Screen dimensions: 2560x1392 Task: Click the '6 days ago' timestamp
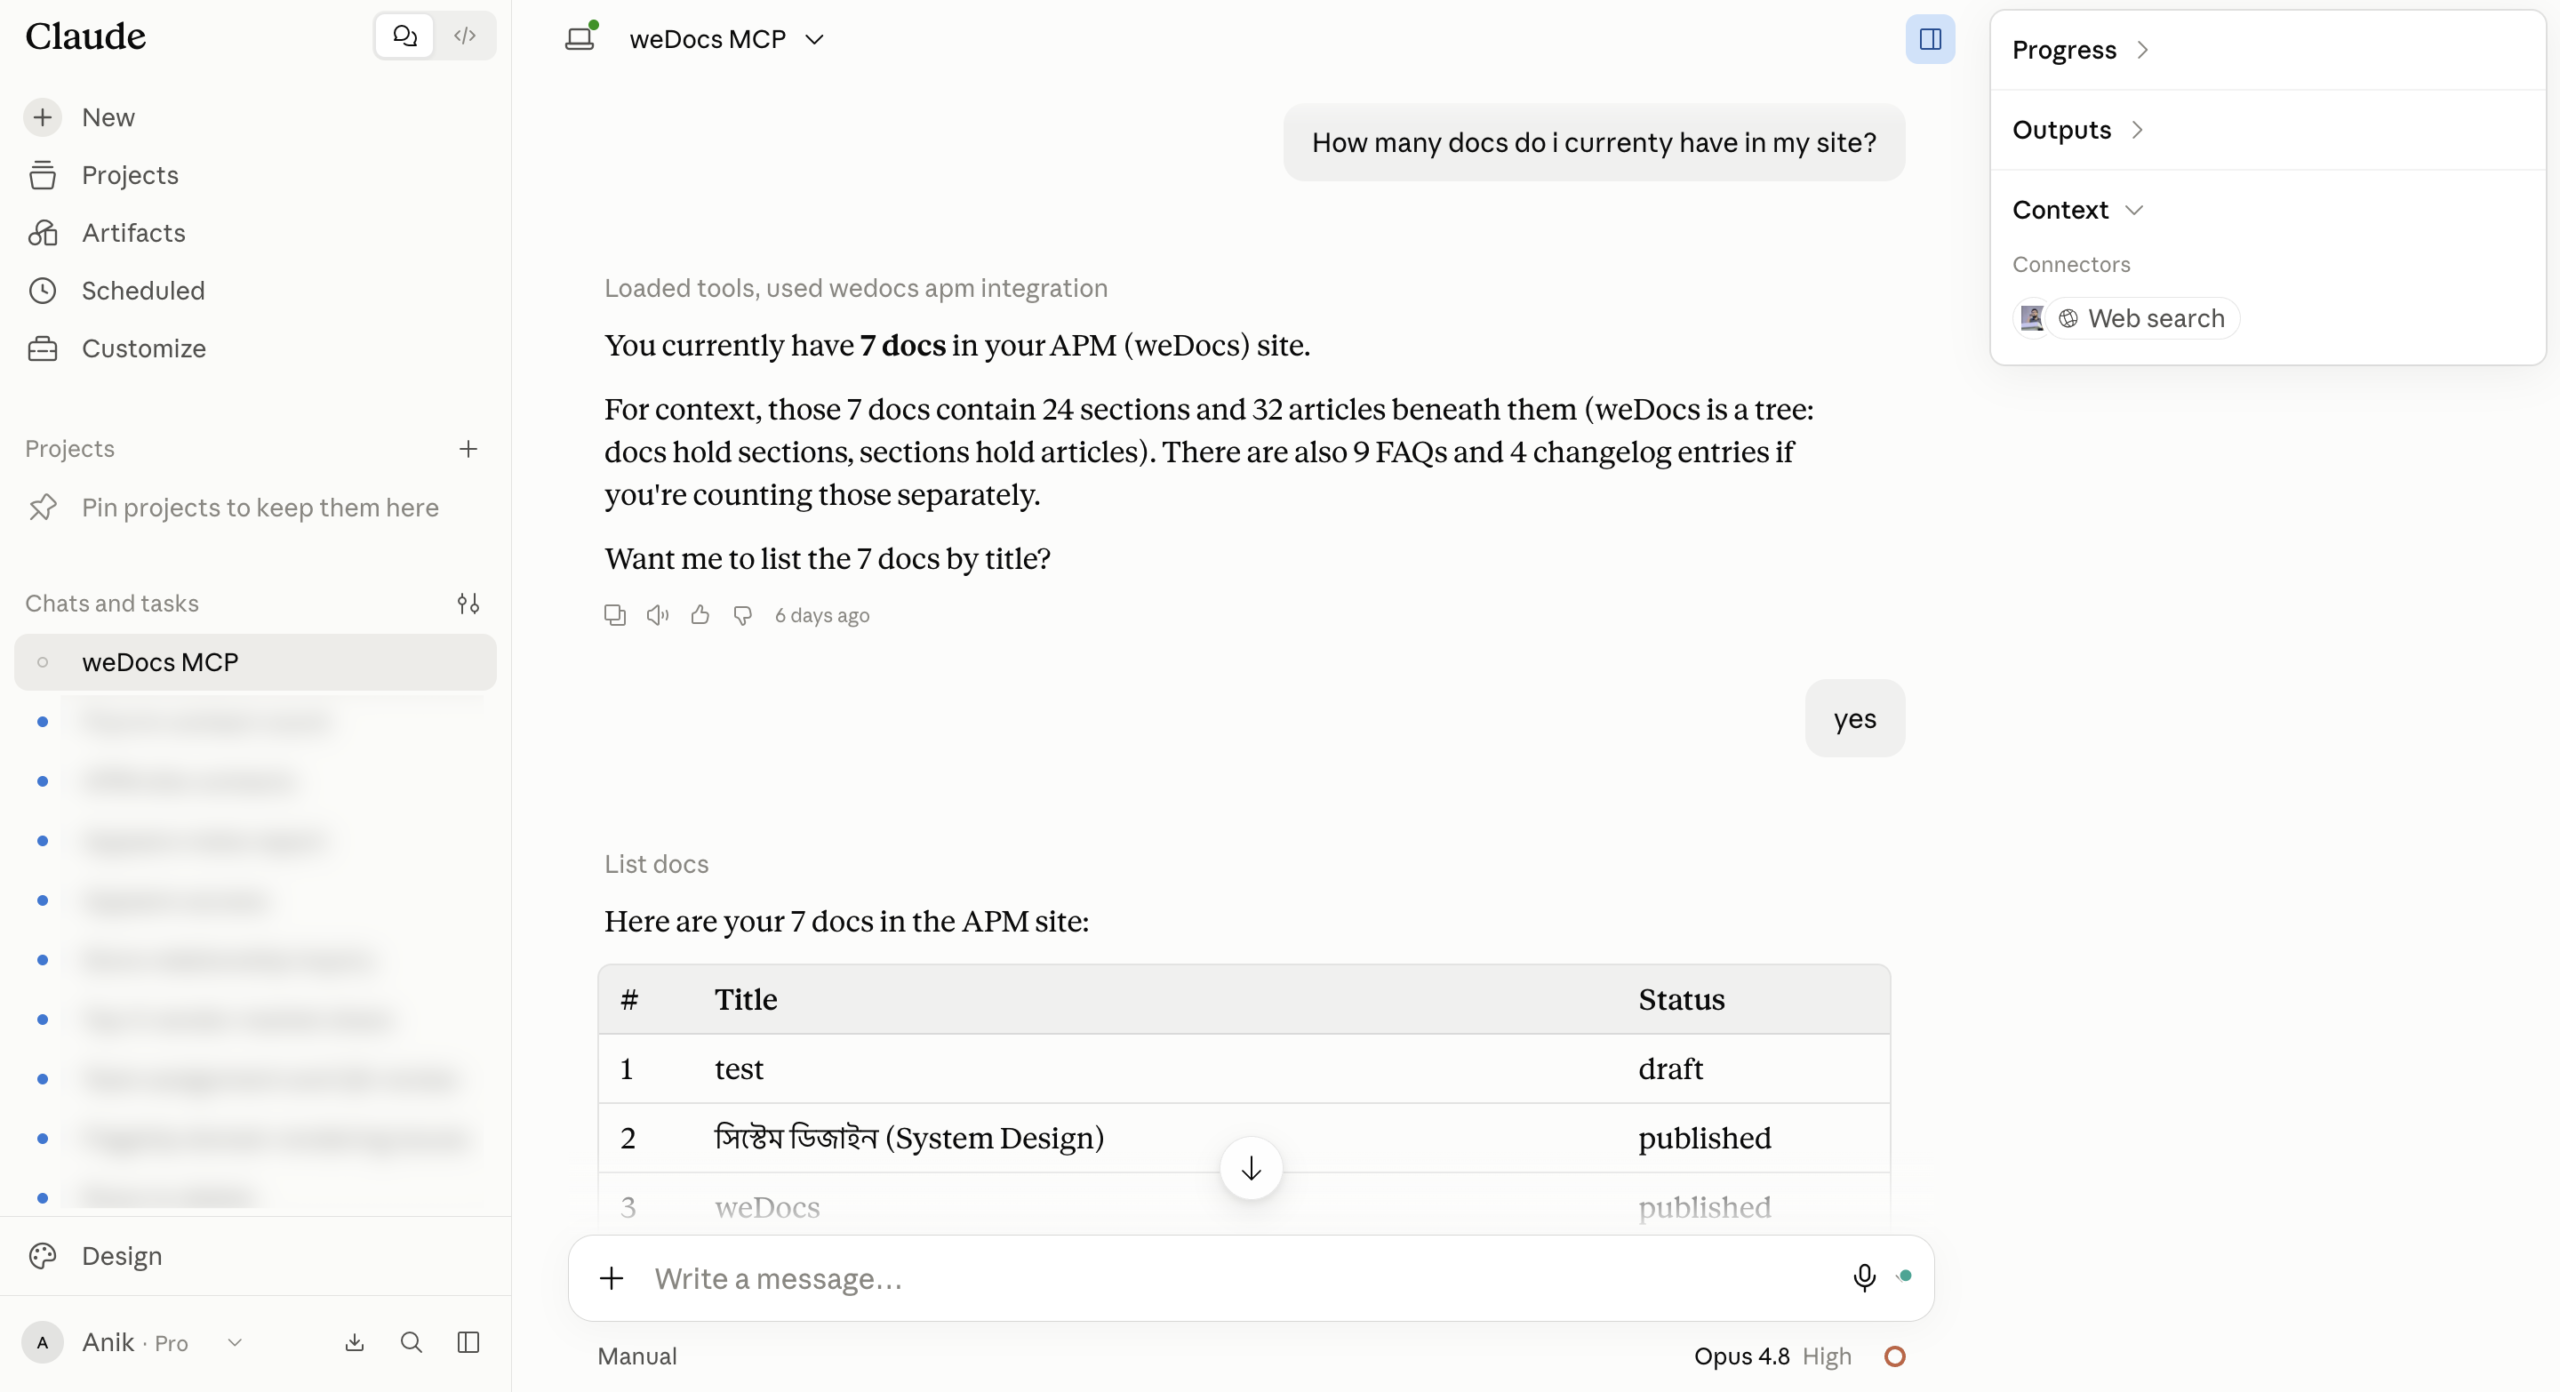coord(822,615)
